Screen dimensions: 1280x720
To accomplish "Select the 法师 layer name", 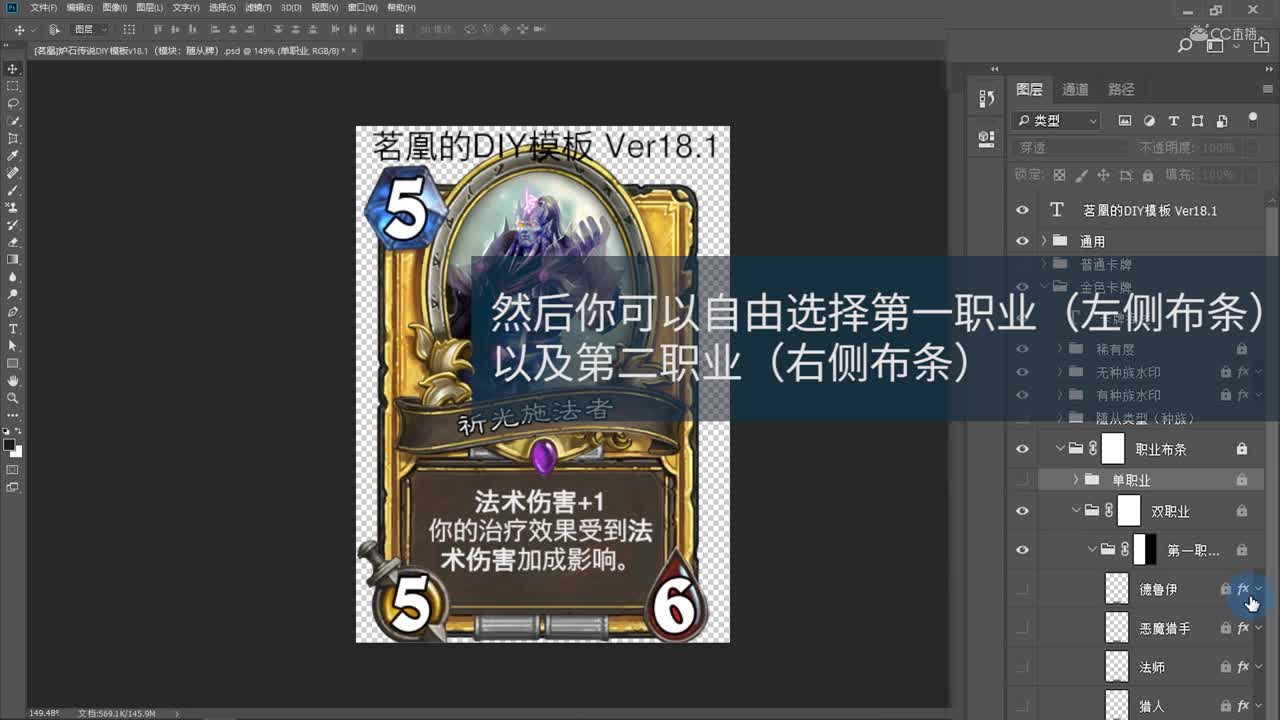I will tap(1152, 667).
